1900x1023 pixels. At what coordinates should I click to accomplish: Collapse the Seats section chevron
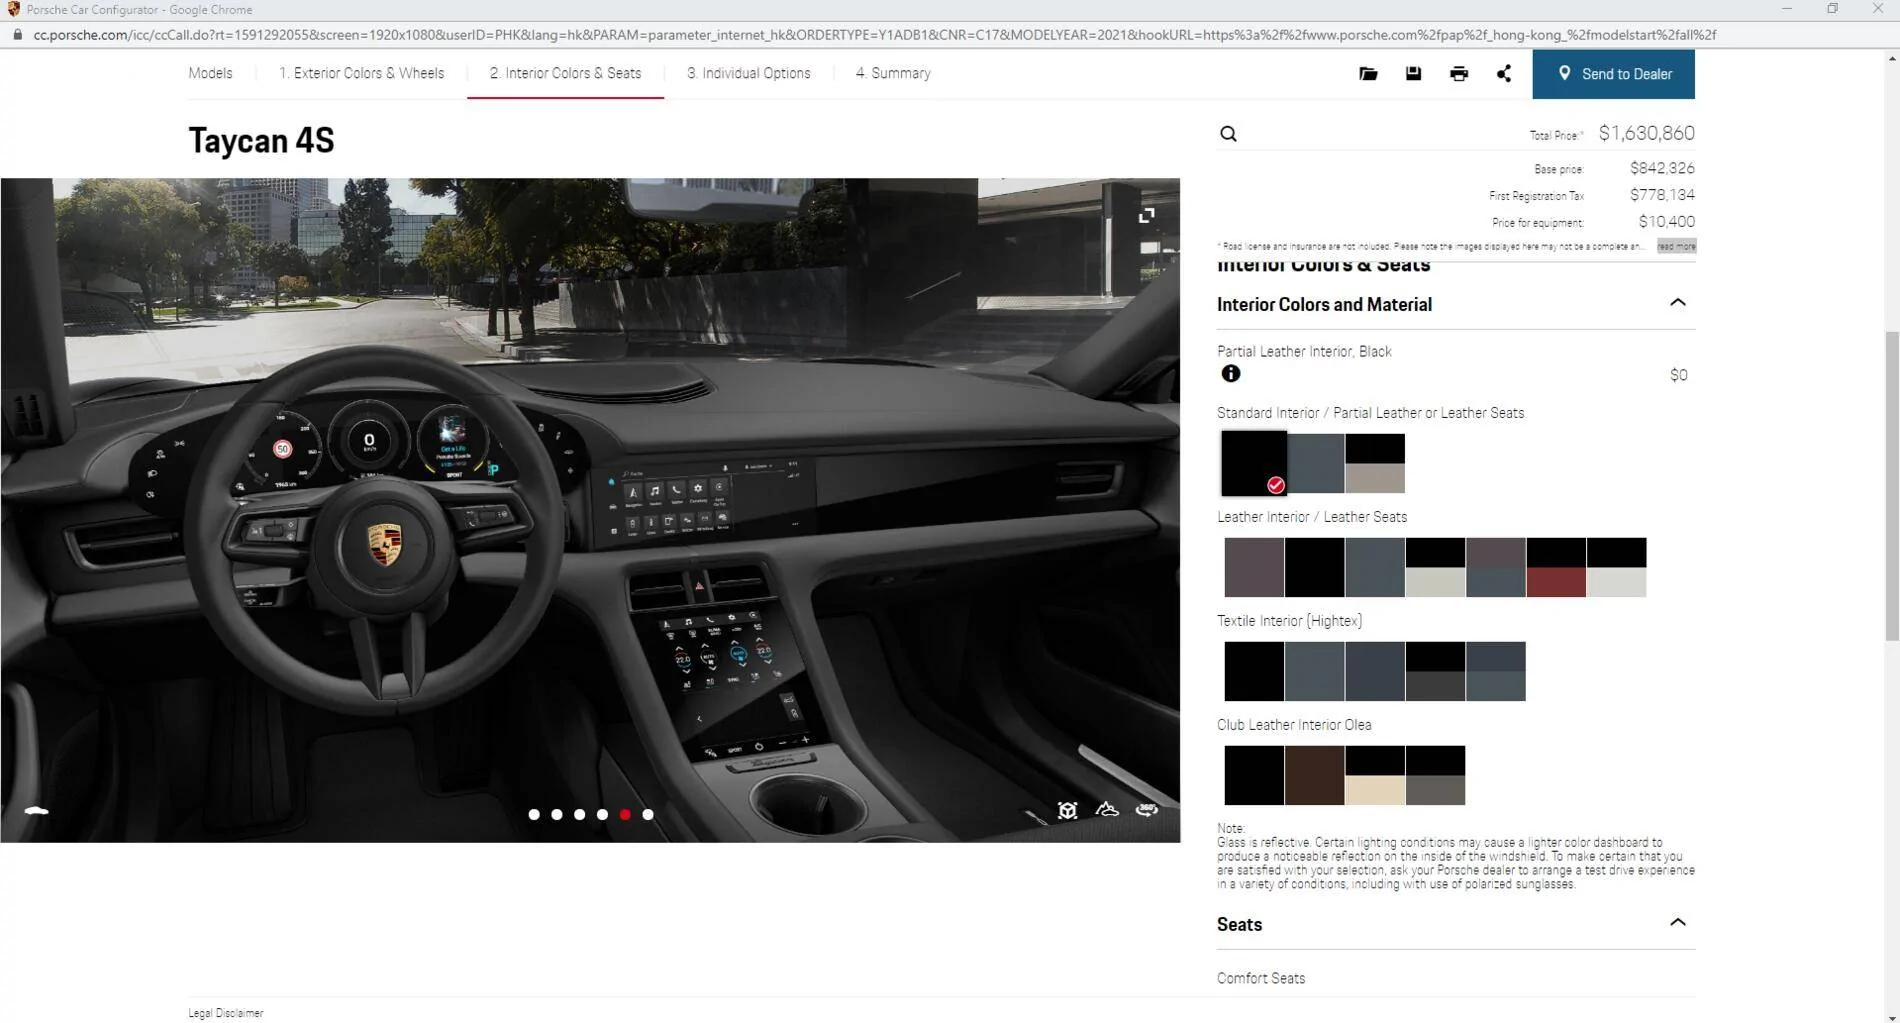click(x=1678, y=923)
